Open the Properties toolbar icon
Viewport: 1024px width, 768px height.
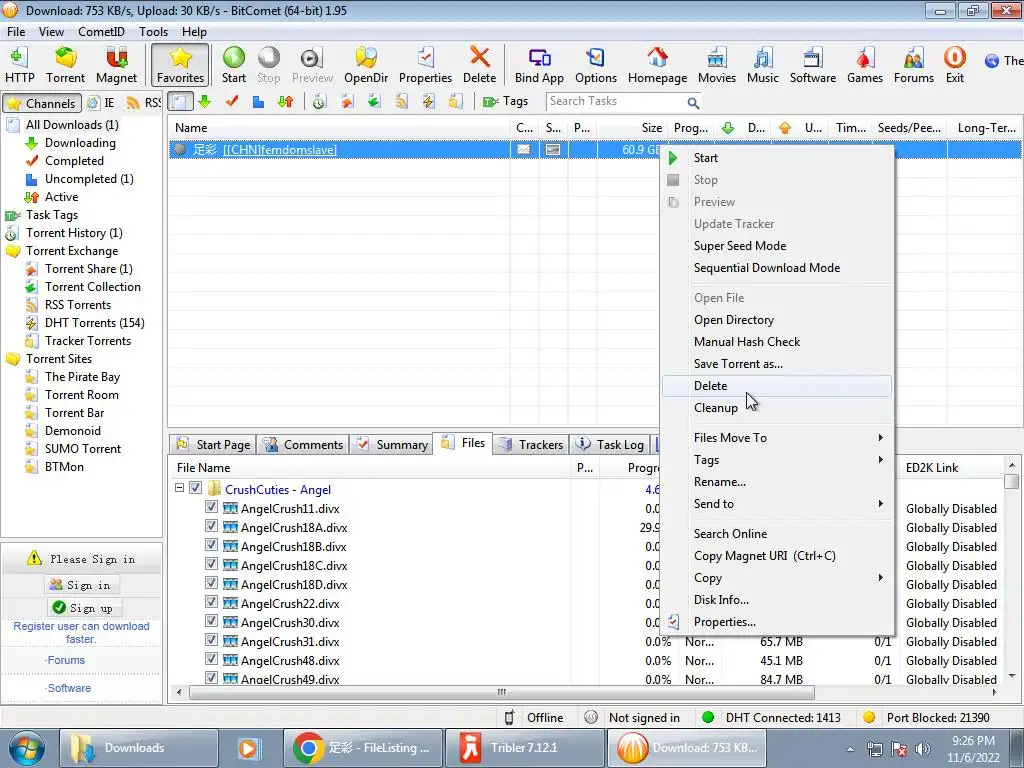tap(425, 65)
